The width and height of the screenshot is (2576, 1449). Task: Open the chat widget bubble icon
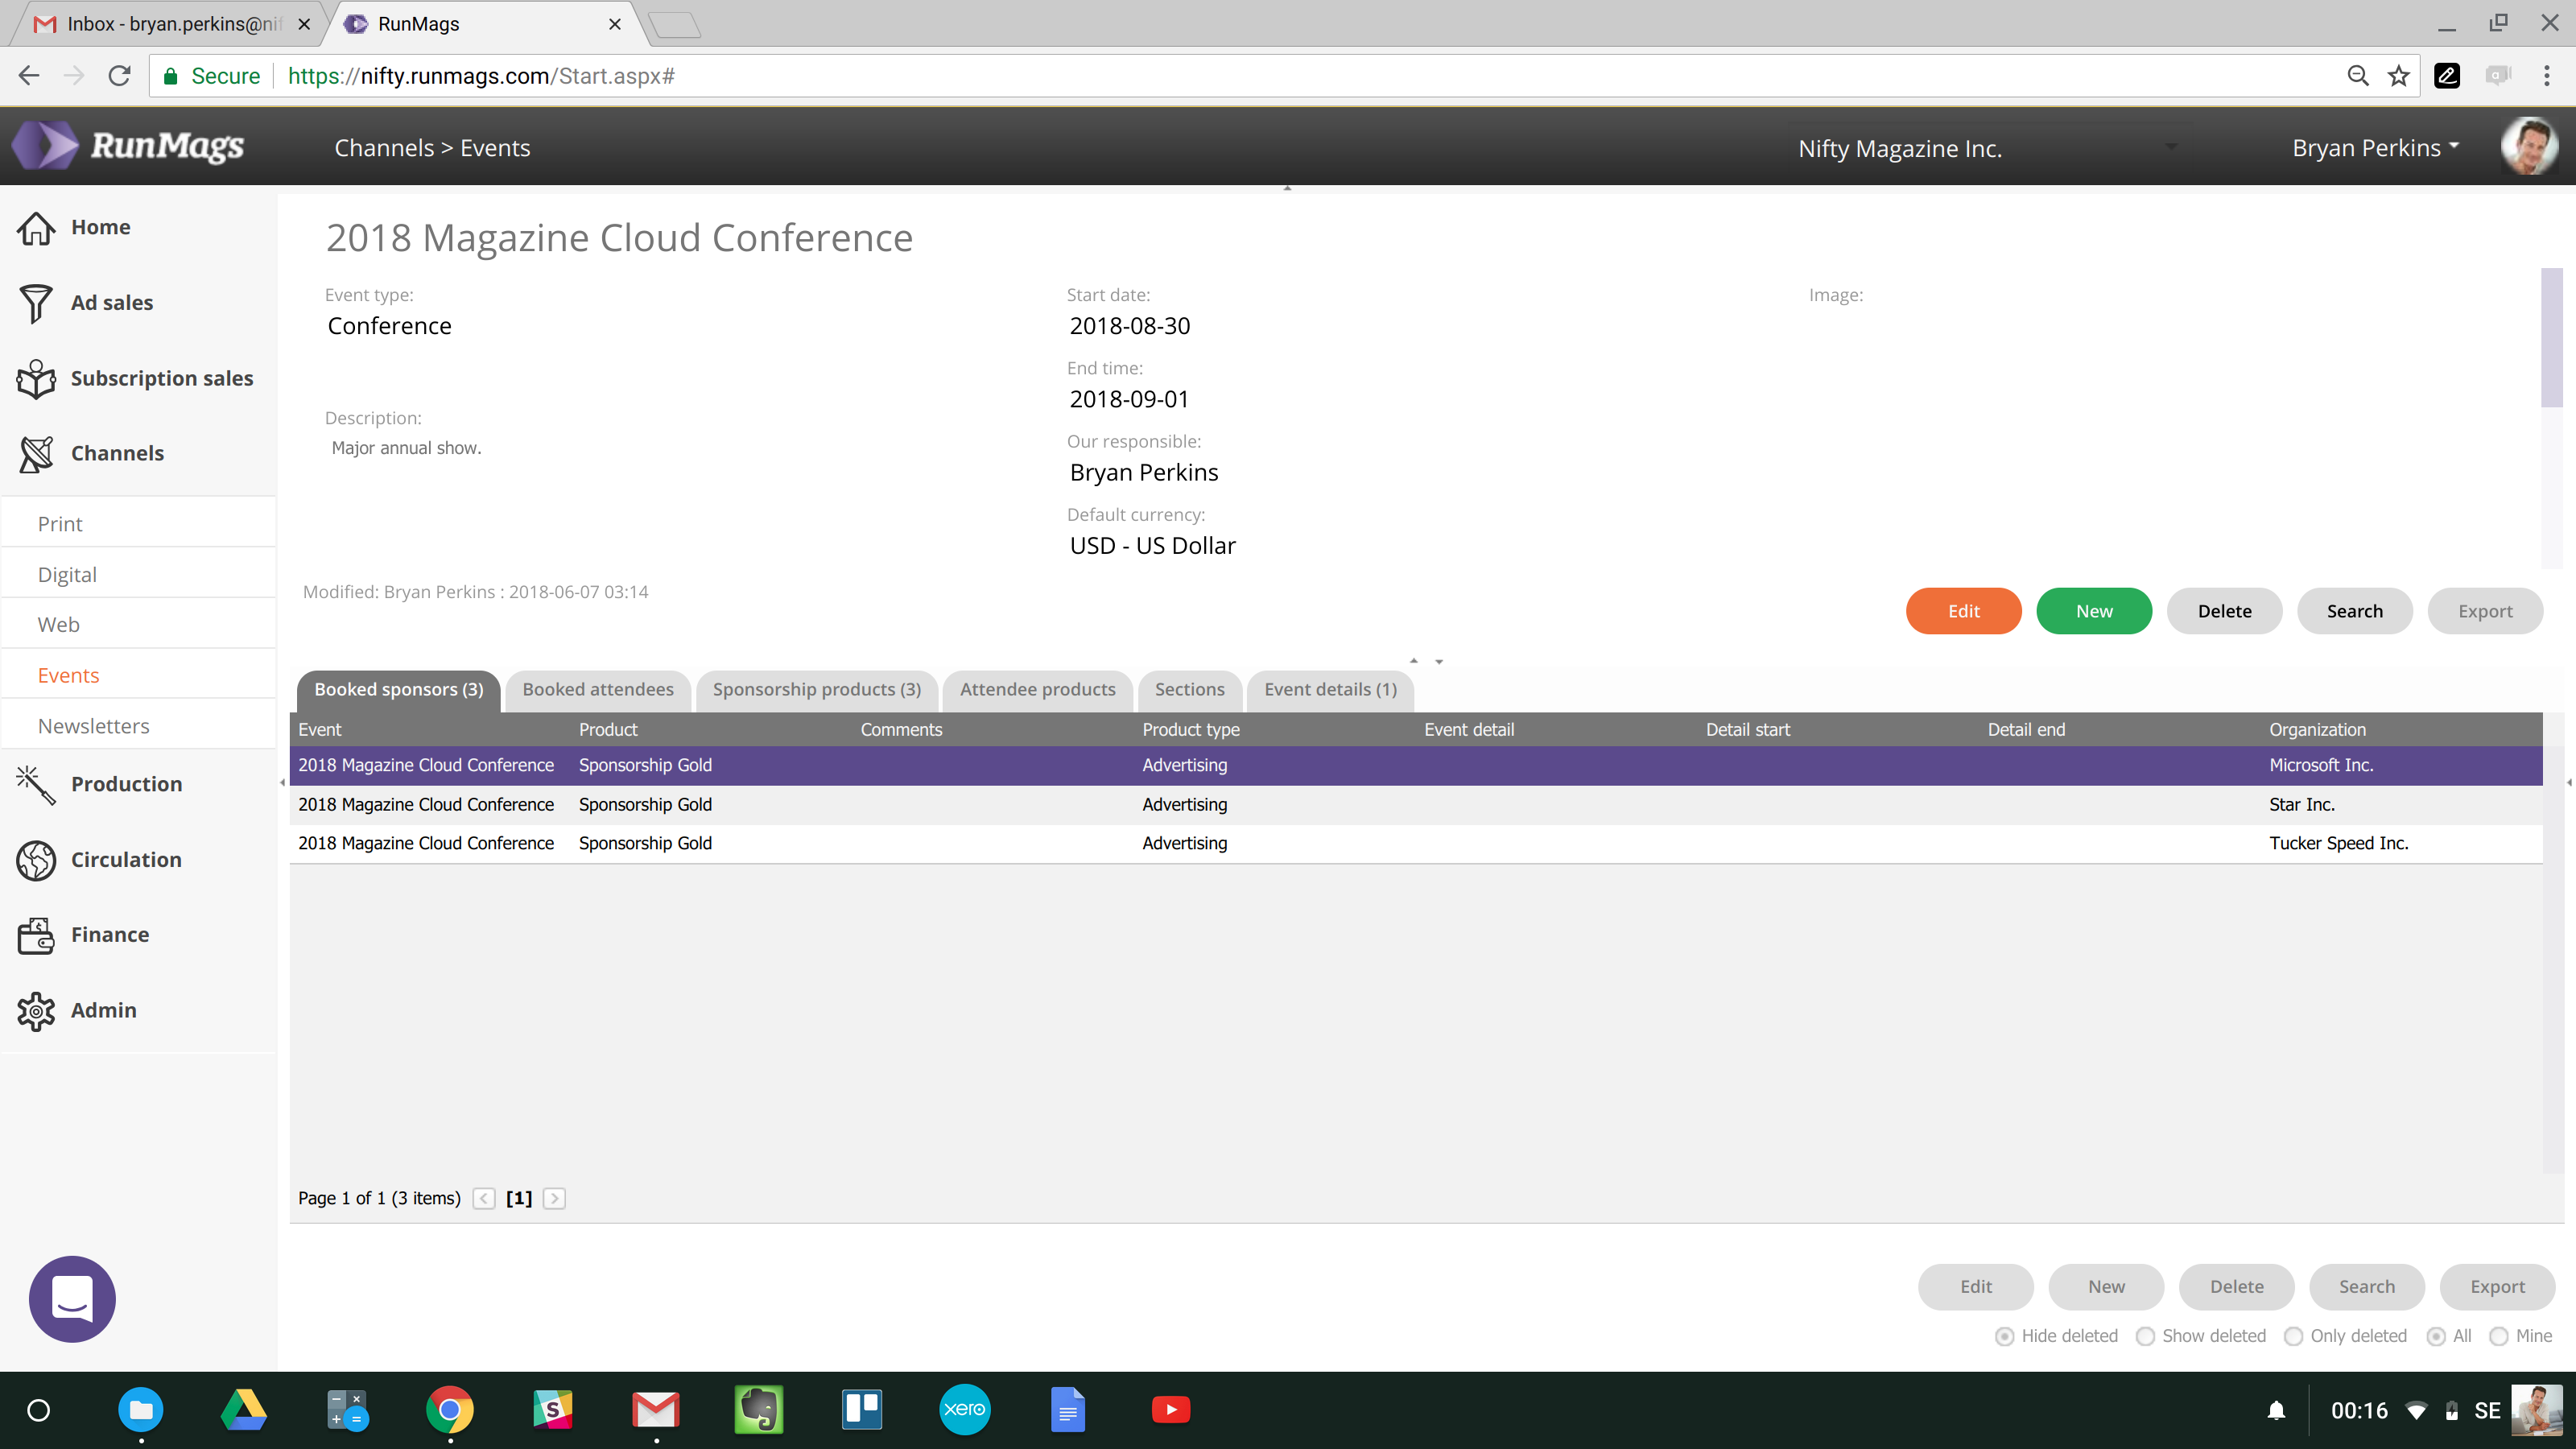(72, 1298)
